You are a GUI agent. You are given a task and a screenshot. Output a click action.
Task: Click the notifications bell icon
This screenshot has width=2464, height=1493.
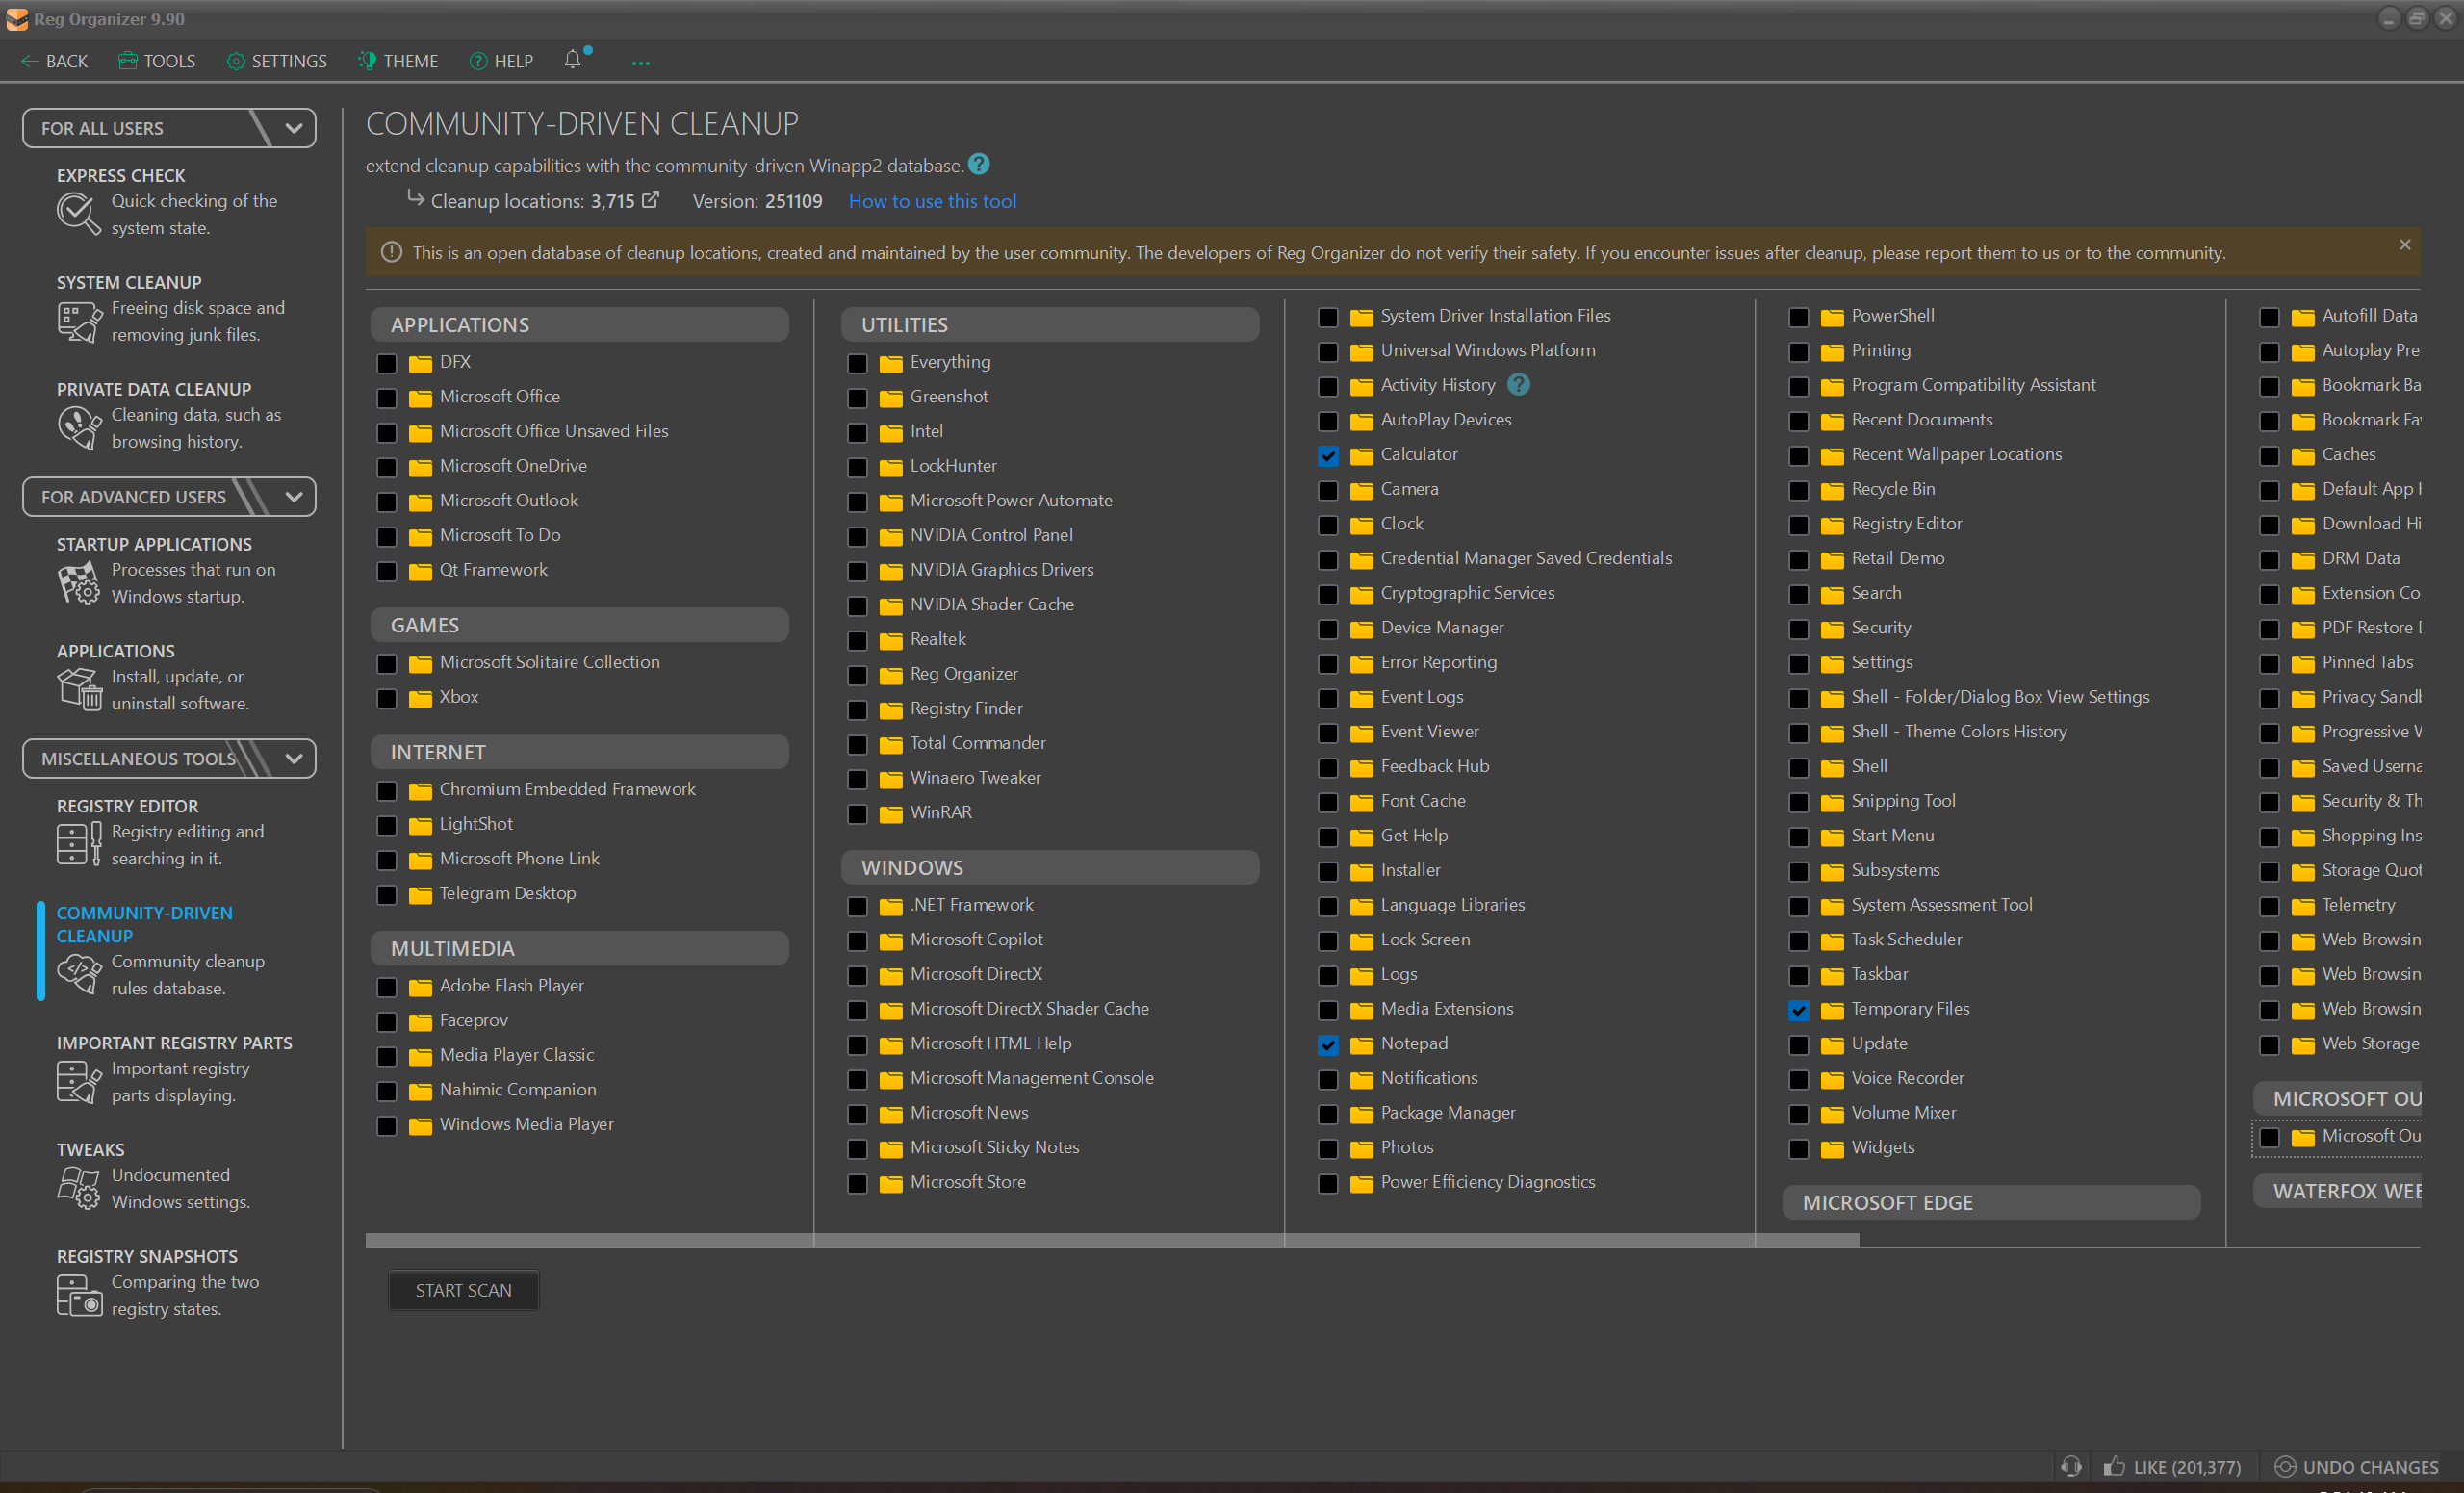(573, 60)
